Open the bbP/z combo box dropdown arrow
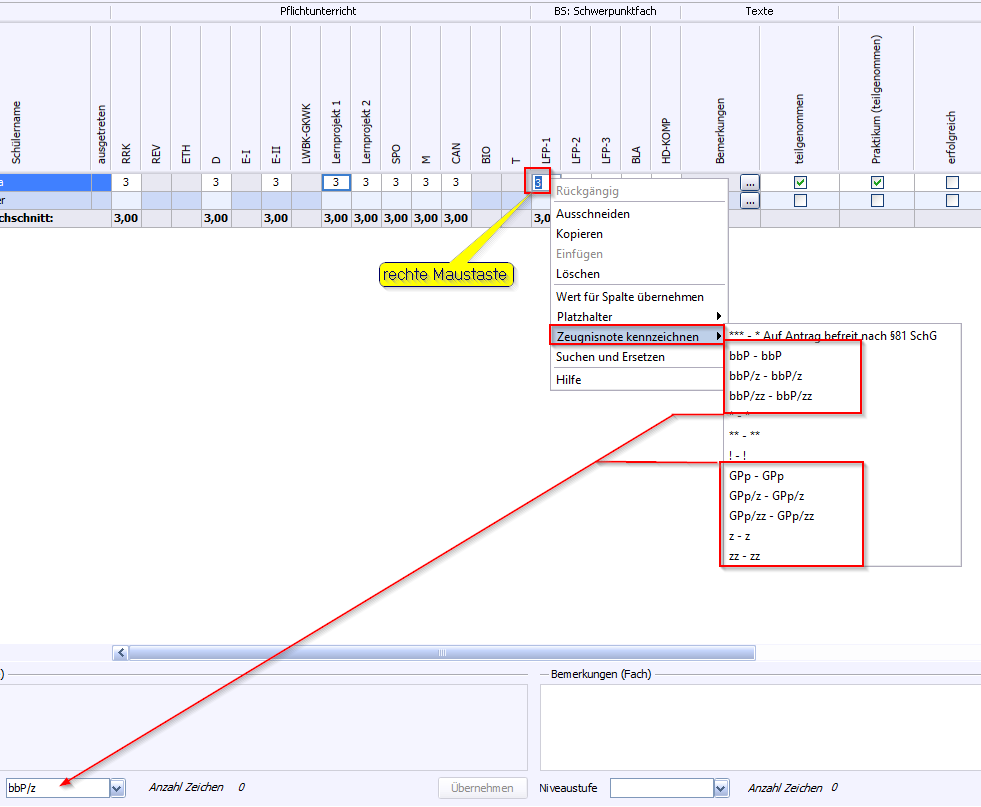 117,788
